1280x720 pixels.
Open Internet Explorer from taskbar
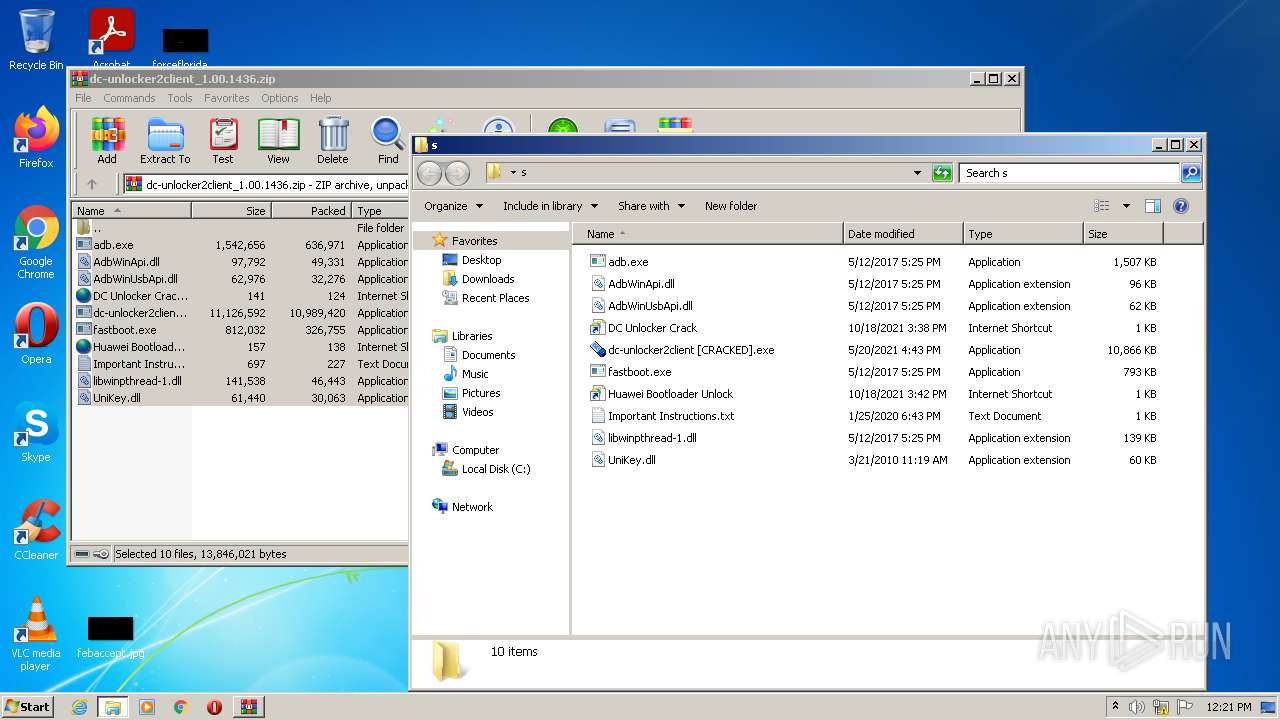coord(79,707)
